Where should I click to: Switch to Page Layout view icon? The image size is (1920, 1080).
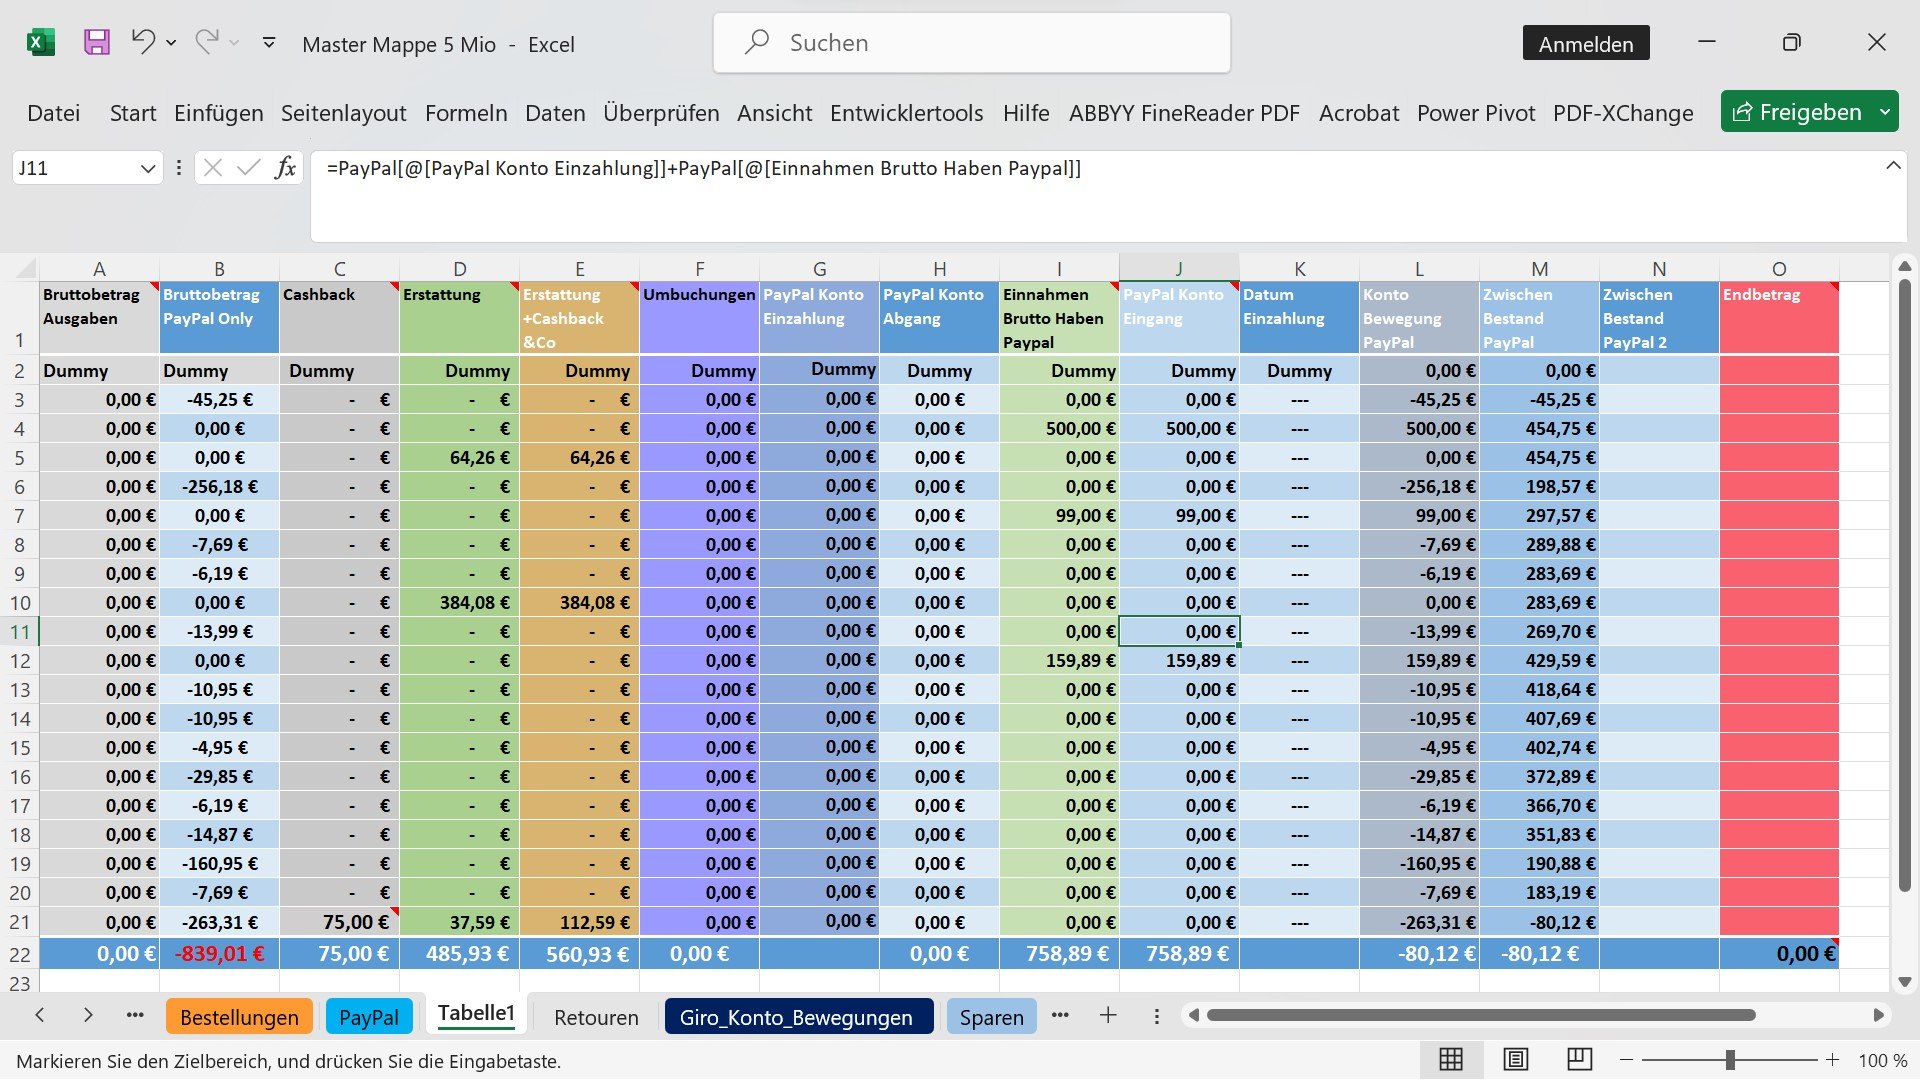[1515, 1059]
